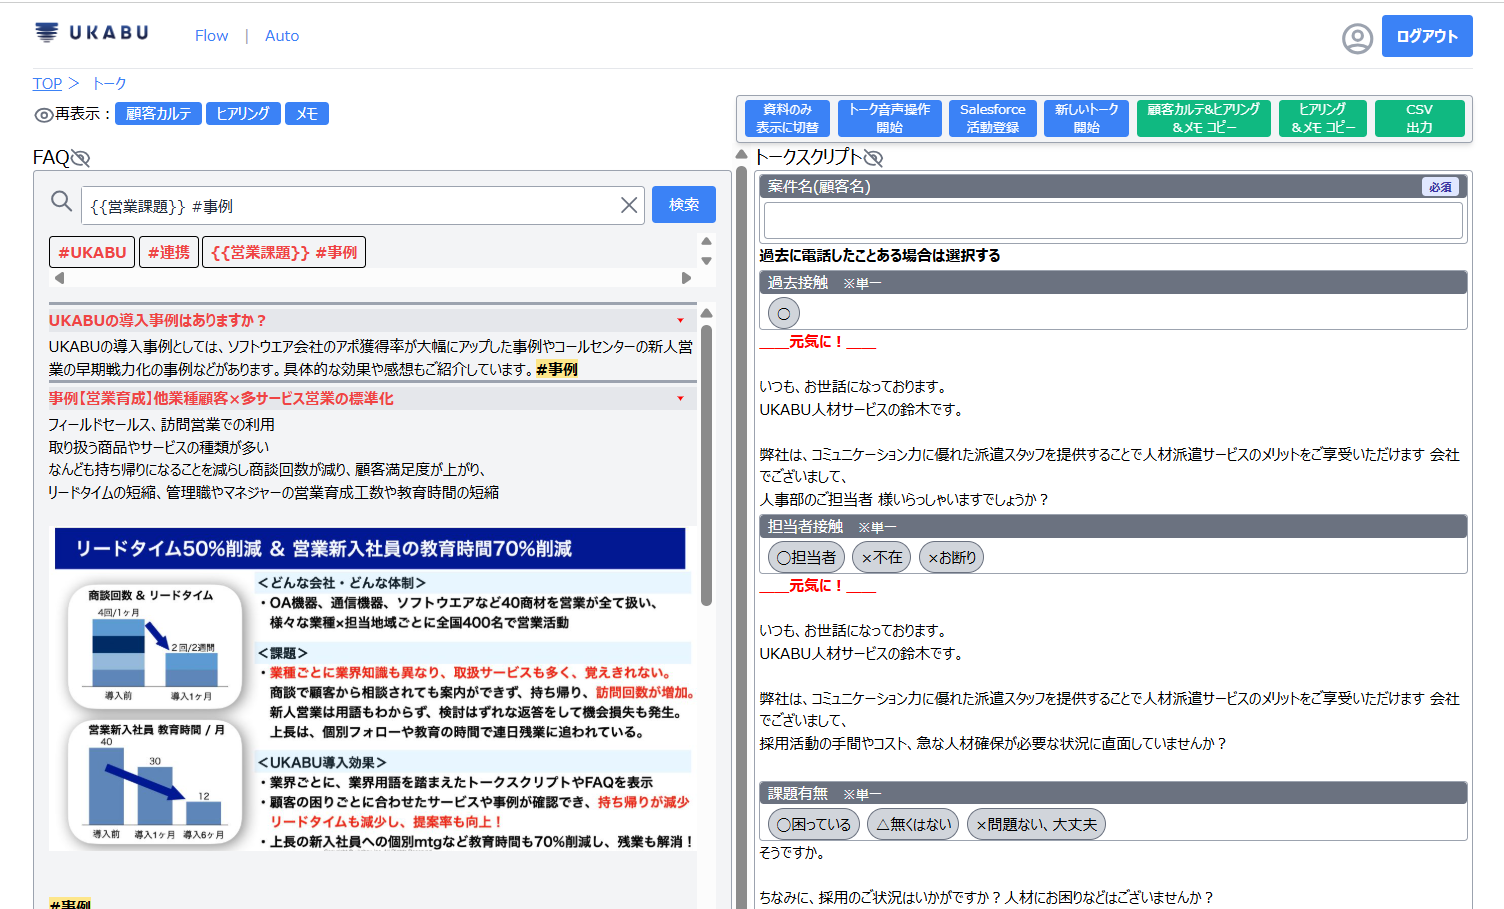Click talk script panel scroll-up arrow
The height and width of the screenshot is (909, 1504).
[741, 154]
